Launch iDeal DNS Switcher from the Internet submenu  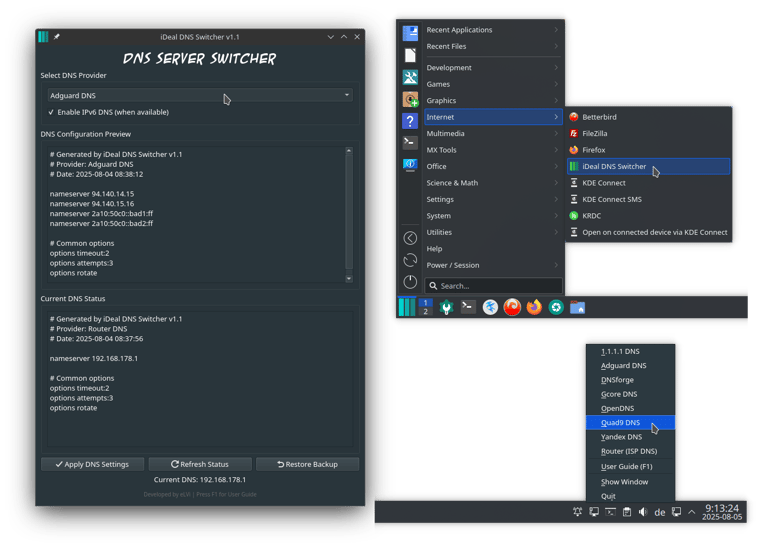[x=648, y=167]
